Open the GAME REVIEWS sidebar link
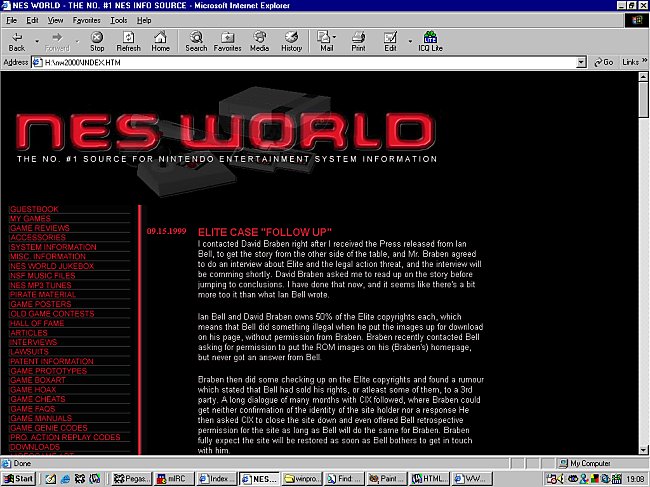This screenshot has width=650, height=487. 40,228
